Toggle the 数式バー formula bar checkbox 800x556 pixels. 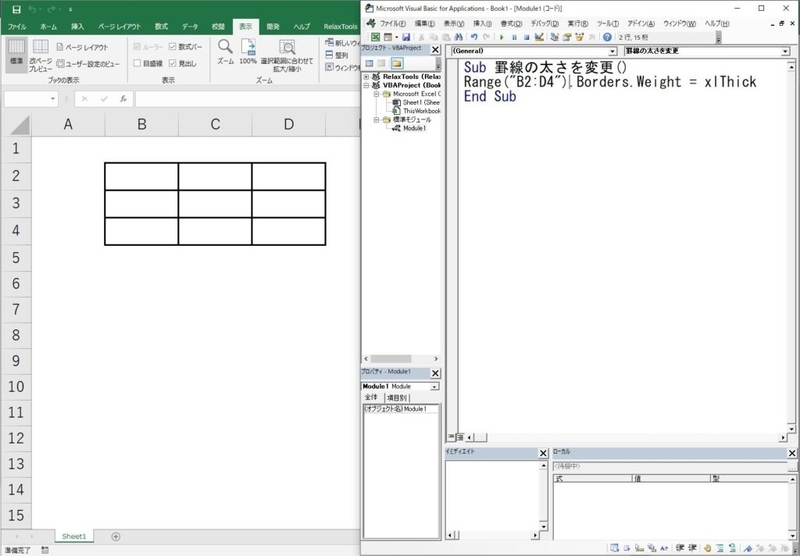pos(172,46)
